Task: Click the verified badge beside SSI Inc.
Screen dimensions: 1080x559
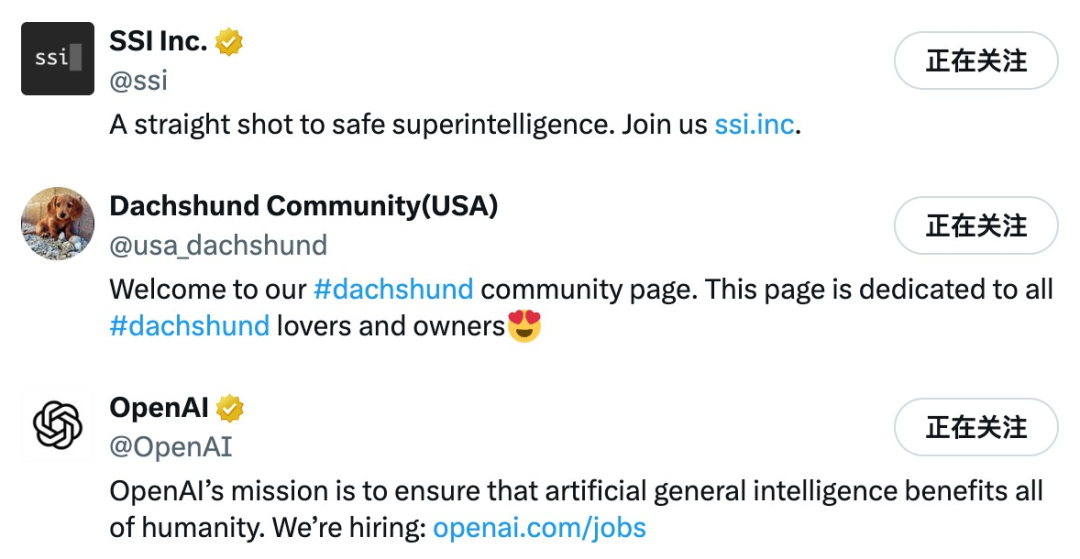Action: click(229, 42)
